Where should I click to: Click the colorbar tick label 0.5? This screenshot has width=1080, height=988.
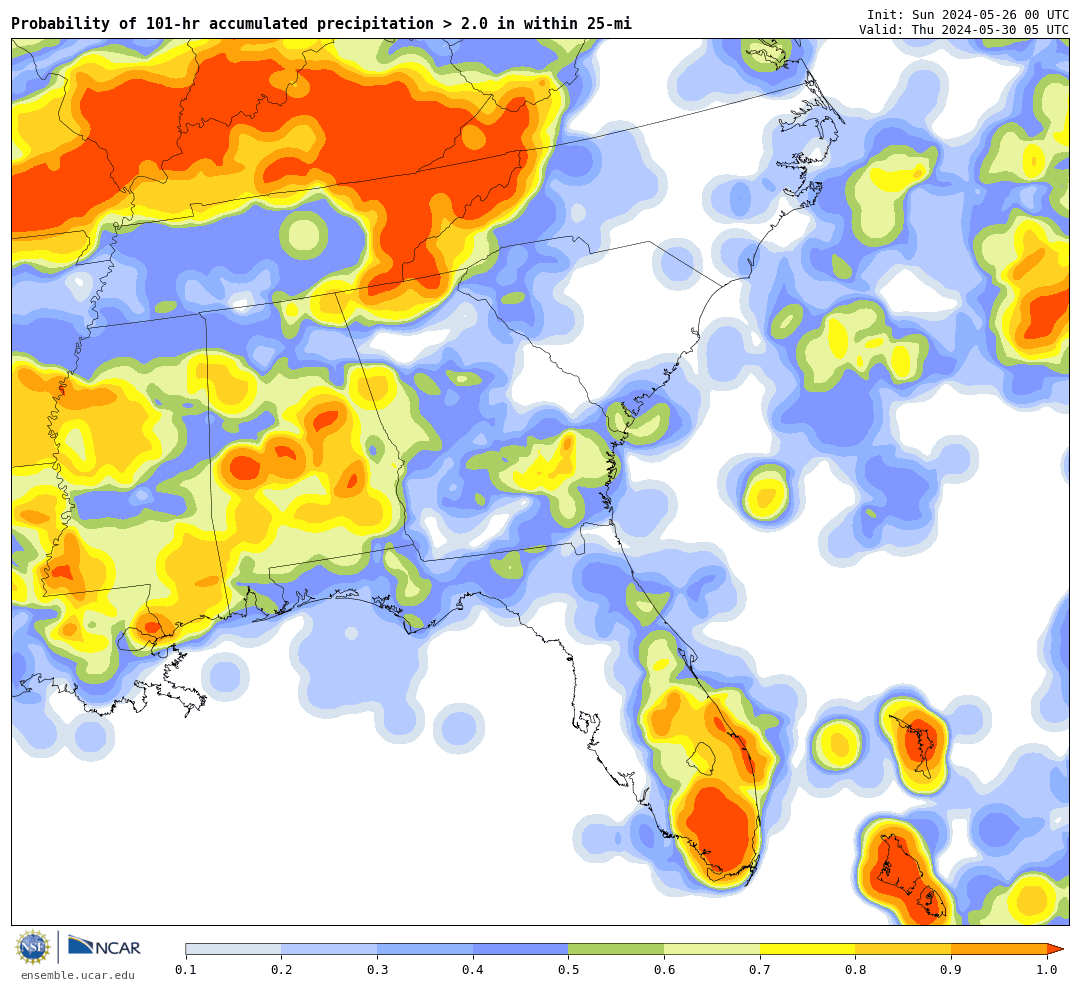click(568, 970)
